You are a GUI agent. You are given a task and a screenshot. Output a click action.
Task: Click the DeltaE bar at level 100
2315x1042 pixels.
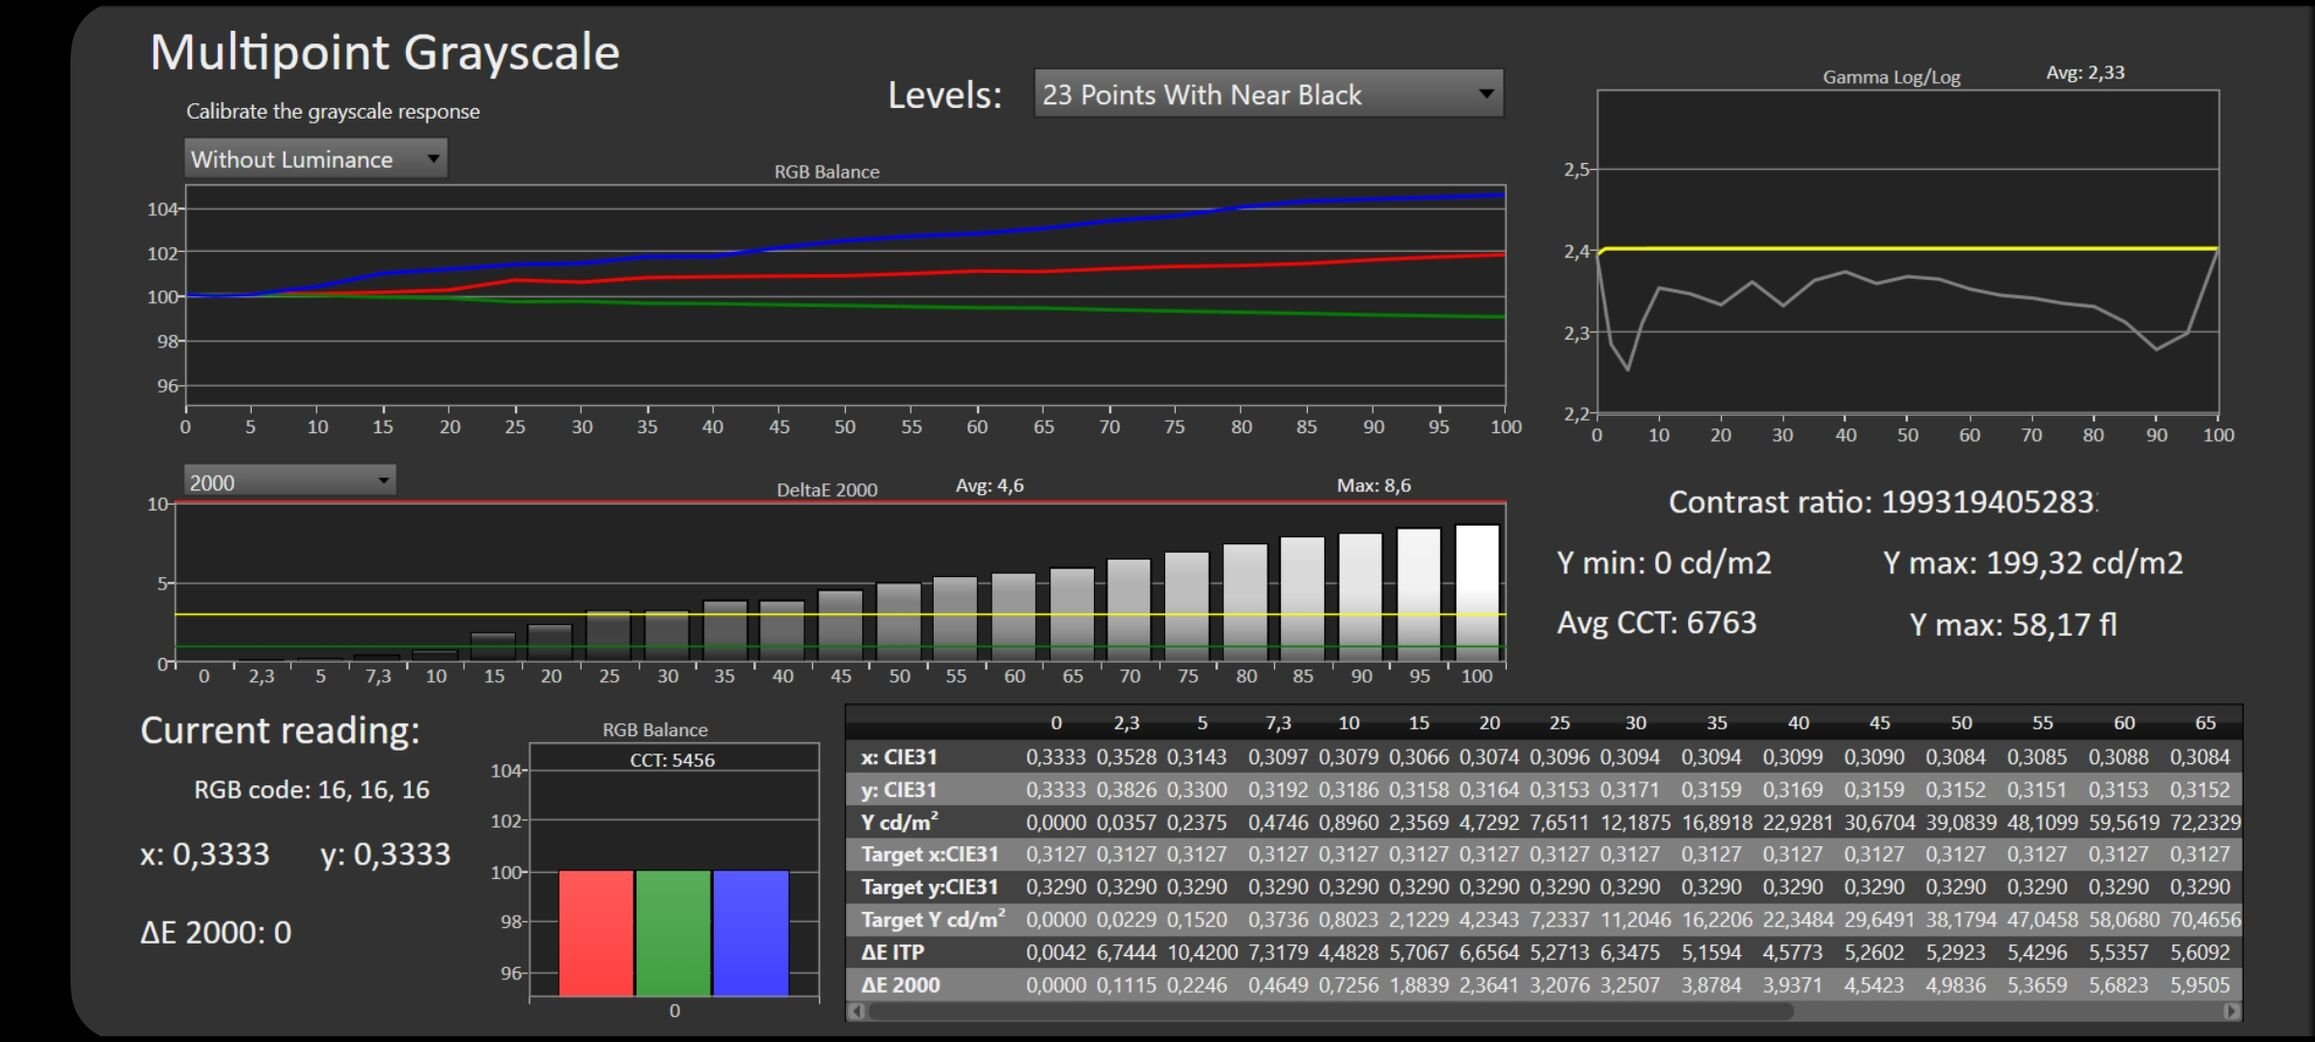(1477, 592)
